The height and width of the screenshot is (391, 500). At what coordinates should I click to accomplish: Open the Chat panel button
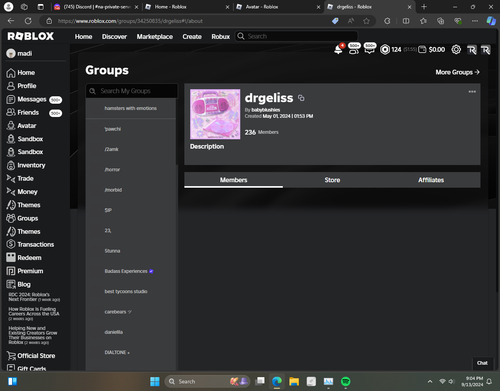click(x=482, y=363)
